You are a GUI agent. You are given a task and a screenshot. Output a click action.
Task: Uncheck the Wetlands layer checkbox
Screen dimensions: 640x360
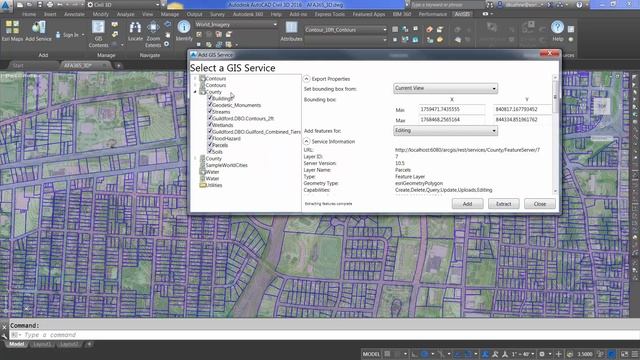click(x=210, y=124)
